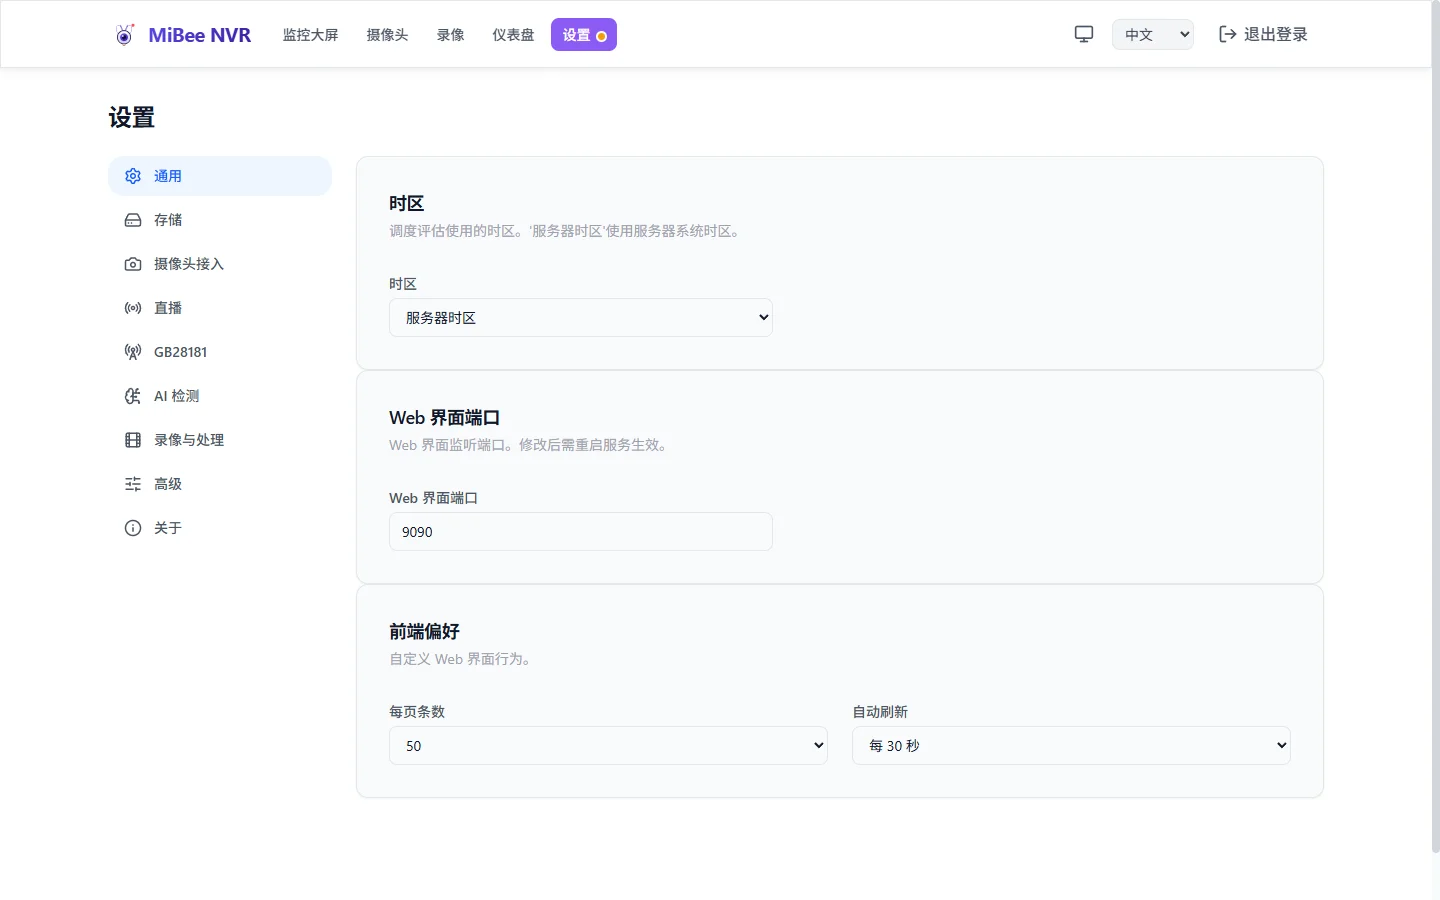Select the 设置 nav tab
The image size is (1440, 900).
point(584,35)
